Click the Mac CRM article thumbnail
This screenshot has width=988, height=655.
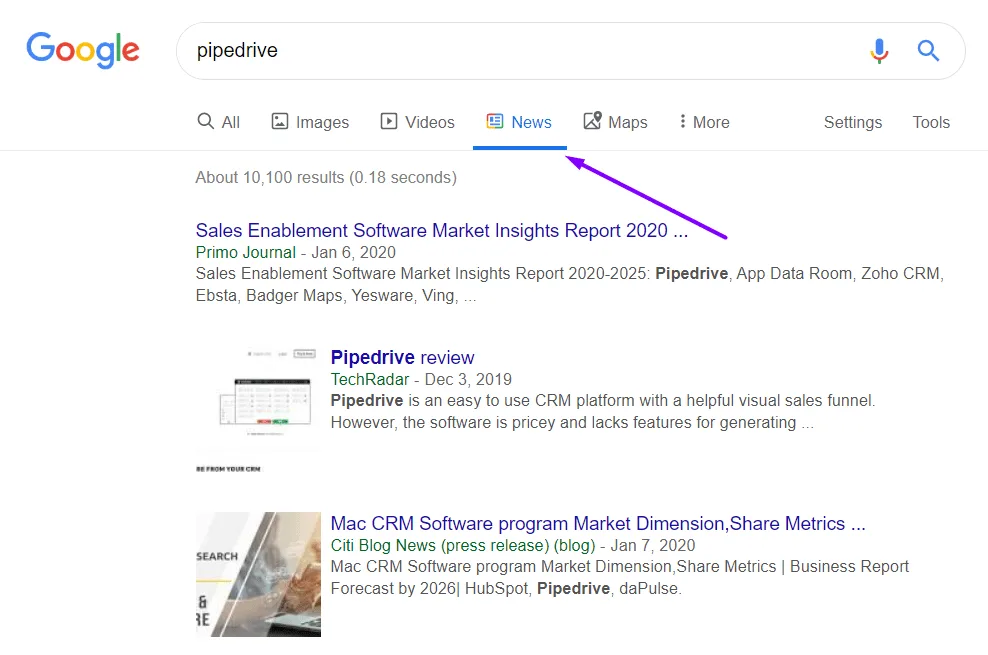point(258,574)
